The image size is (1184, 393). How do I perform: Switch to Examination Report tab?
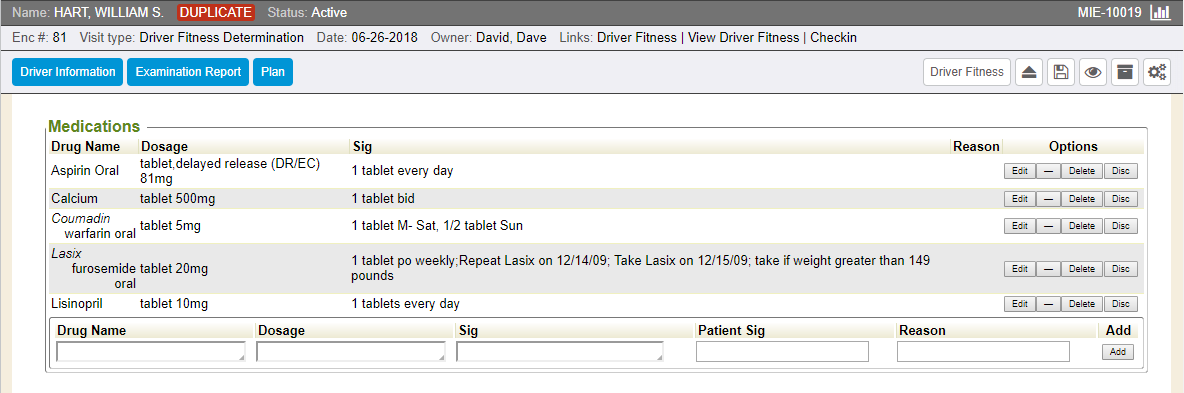188,72
